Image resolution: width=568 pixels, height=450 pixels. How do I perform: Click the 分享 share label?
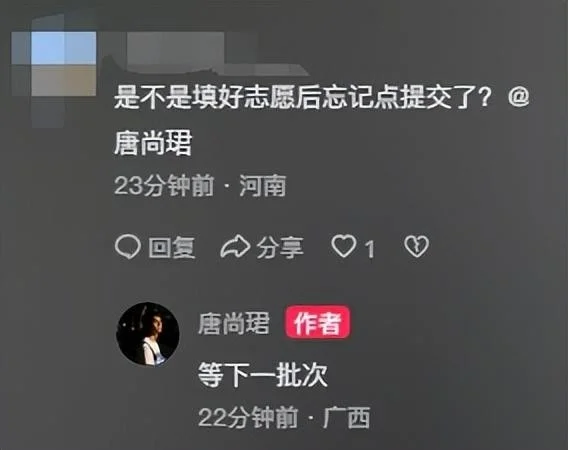point(280,248)
